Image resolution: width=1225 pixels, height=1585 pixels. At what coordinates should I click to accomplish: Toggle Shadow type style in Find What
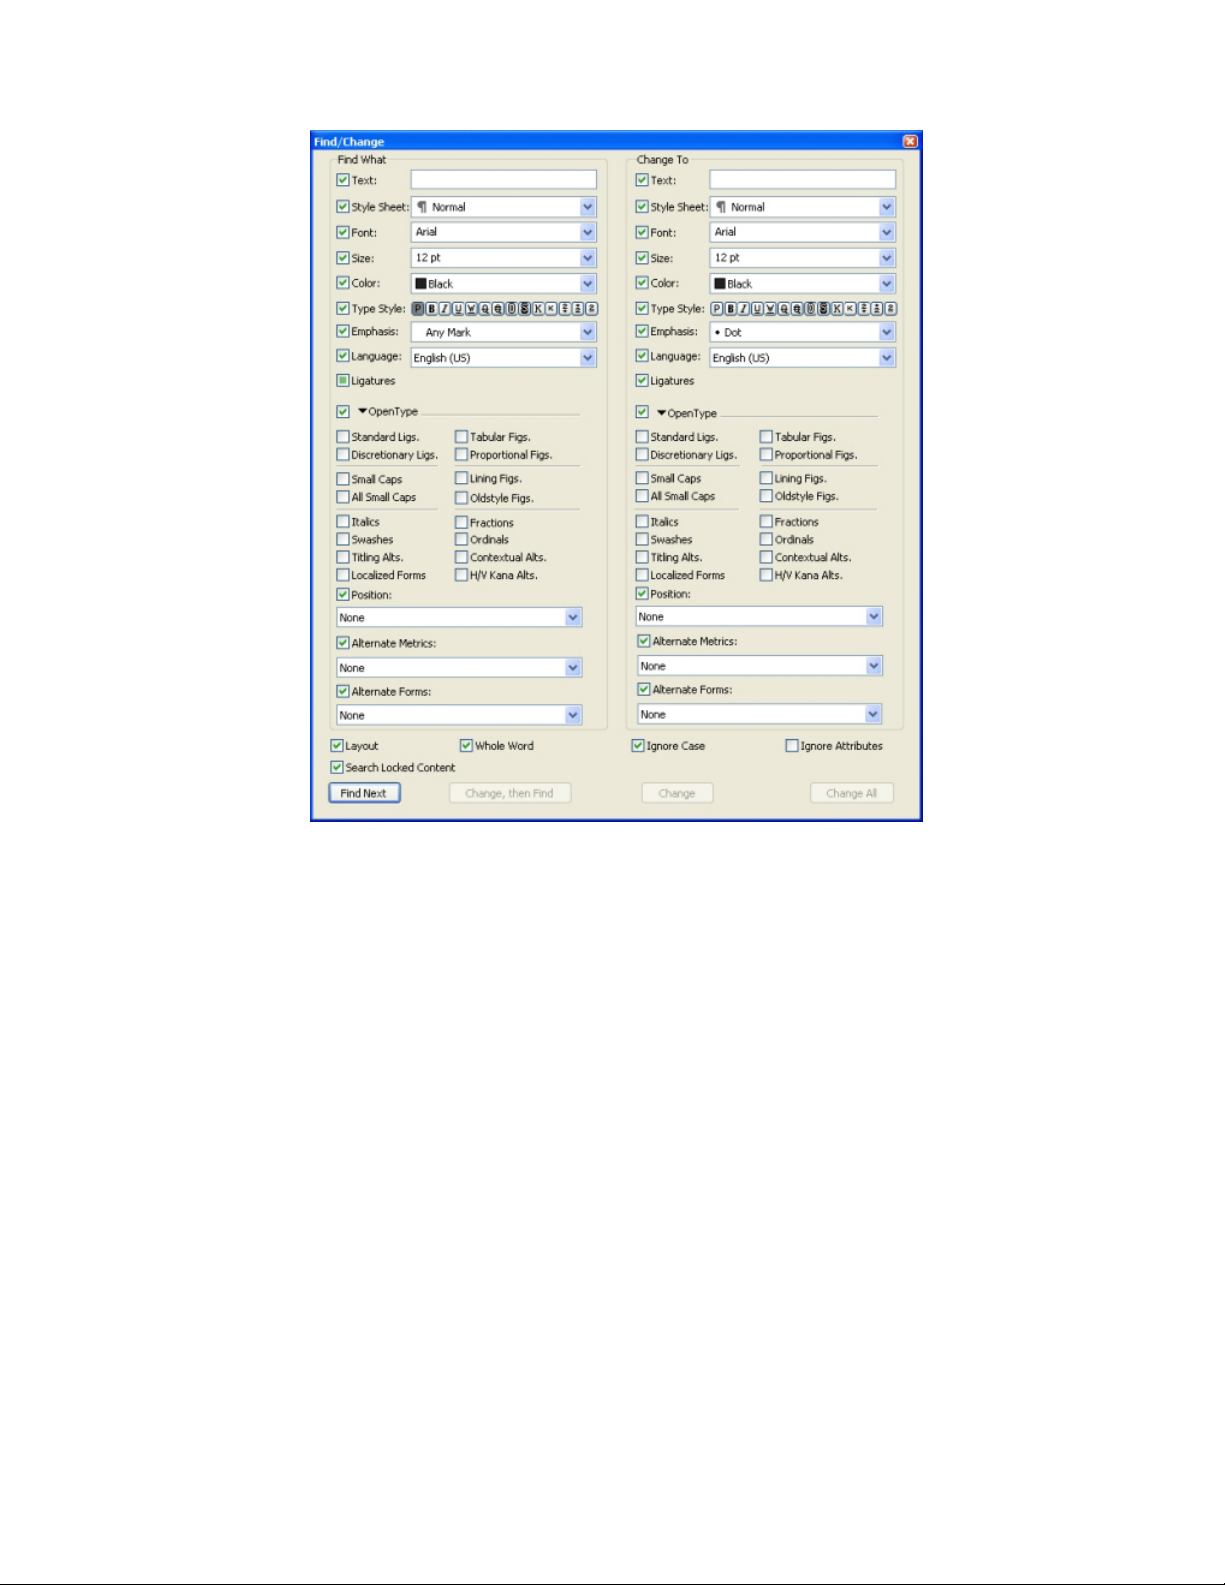pos(526,309)
